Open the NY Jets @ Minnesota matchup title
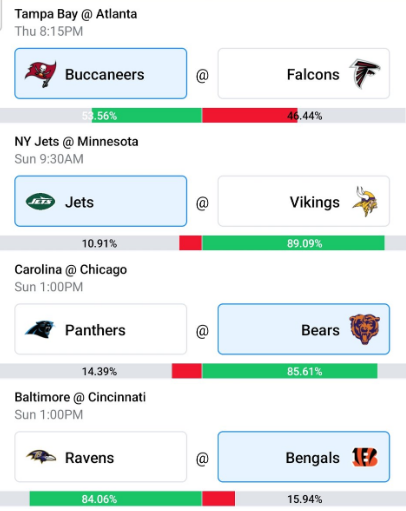The width and height of the screenshot is (406, 511). point(76,142)
